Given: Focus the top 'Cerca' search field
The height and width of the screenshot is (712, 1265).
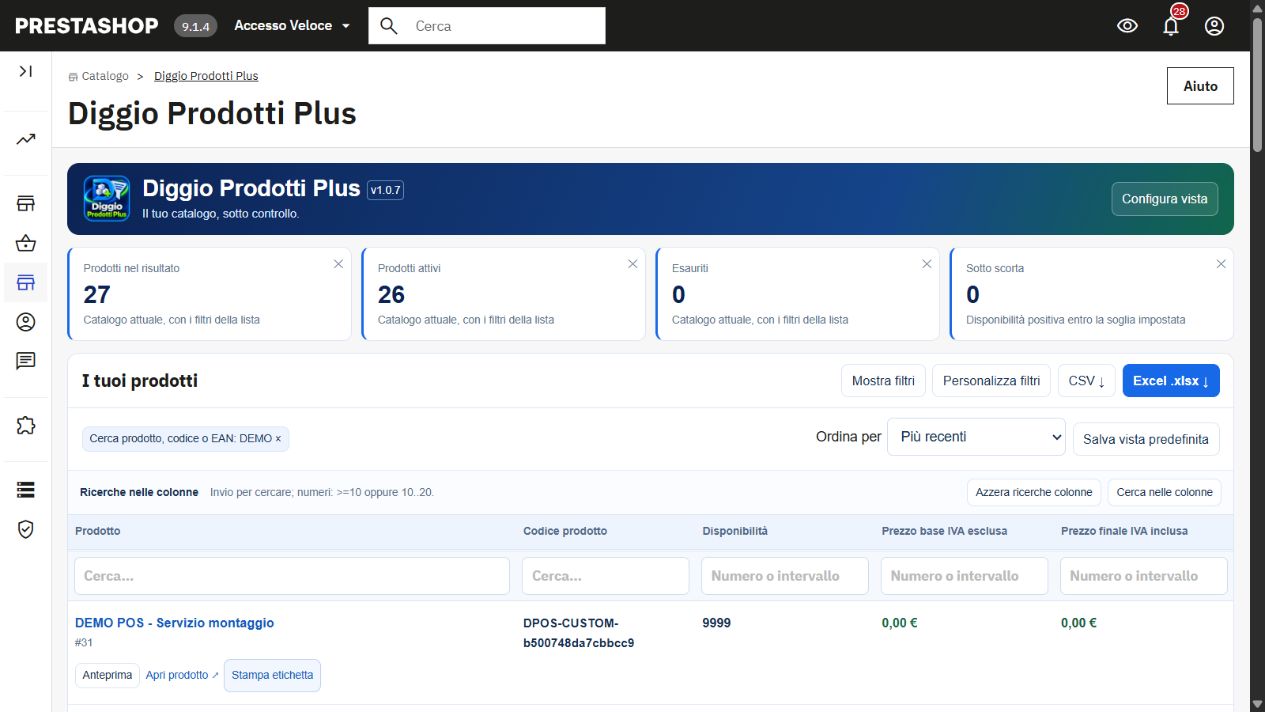Looking at the screenshot, I should click(487, 26).
